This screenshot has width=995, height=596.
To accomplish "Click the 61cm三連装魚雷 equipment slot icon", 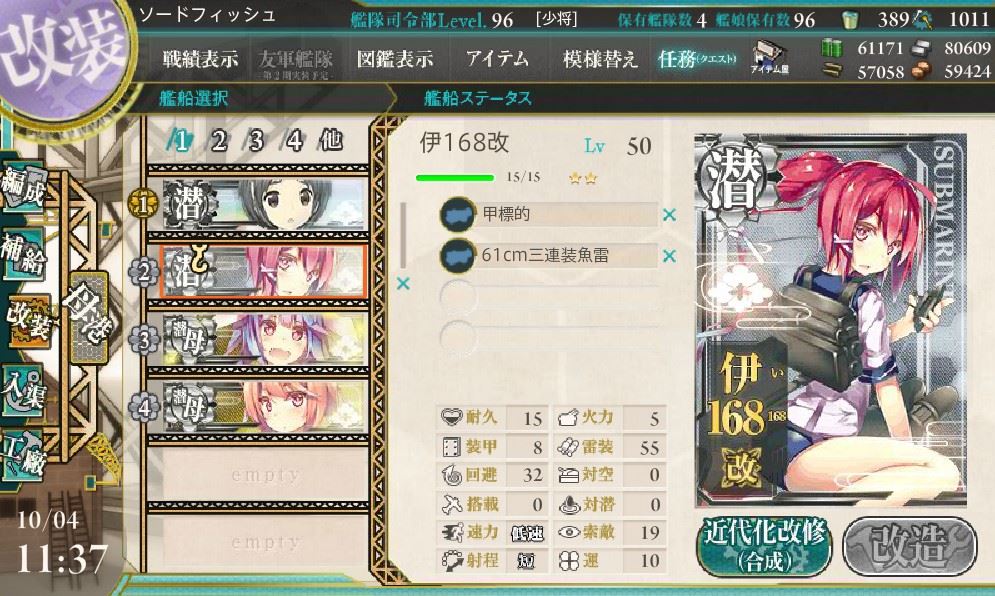I will 458,256.
